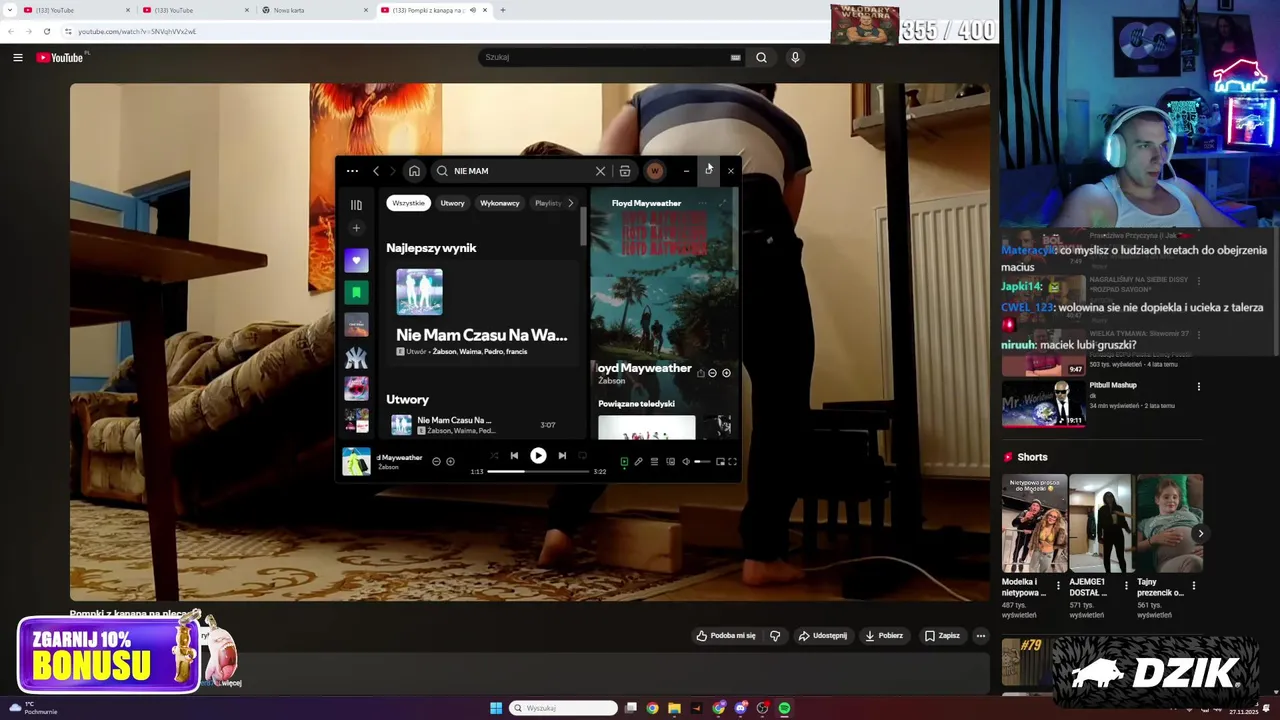Image resolution: width=1280 pixels, height=720 pixels.
Task: Click the YouTube Szukaj search box
Action: pos(612,58)
